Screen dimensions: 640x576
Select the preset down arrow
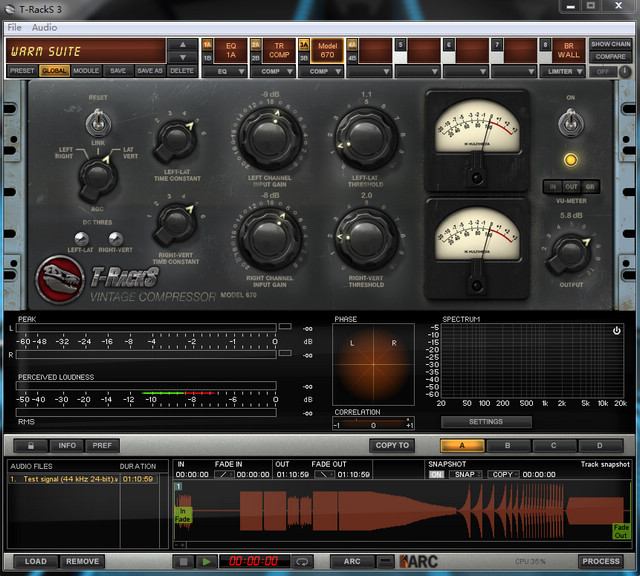(x=182, y=57)
